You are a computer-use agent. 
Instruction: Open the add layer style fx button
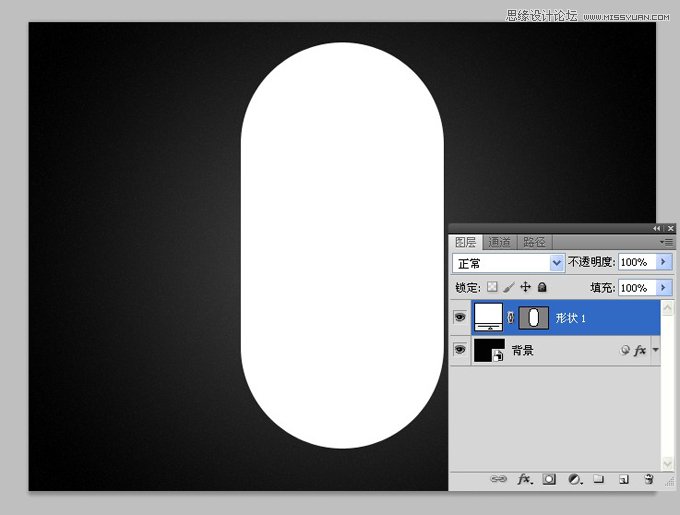(x=525, y=479)
